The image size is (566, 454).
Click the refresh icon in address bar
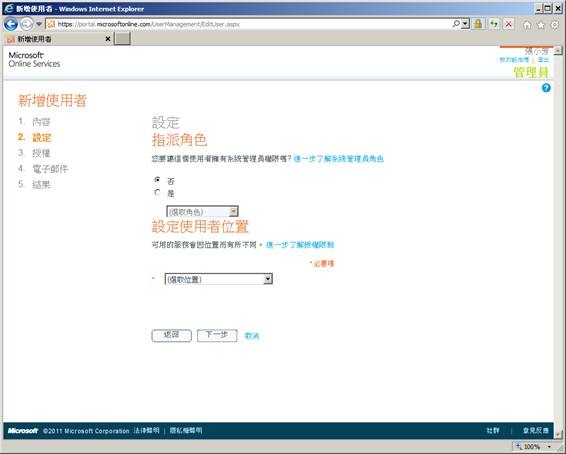pos(494,24)
